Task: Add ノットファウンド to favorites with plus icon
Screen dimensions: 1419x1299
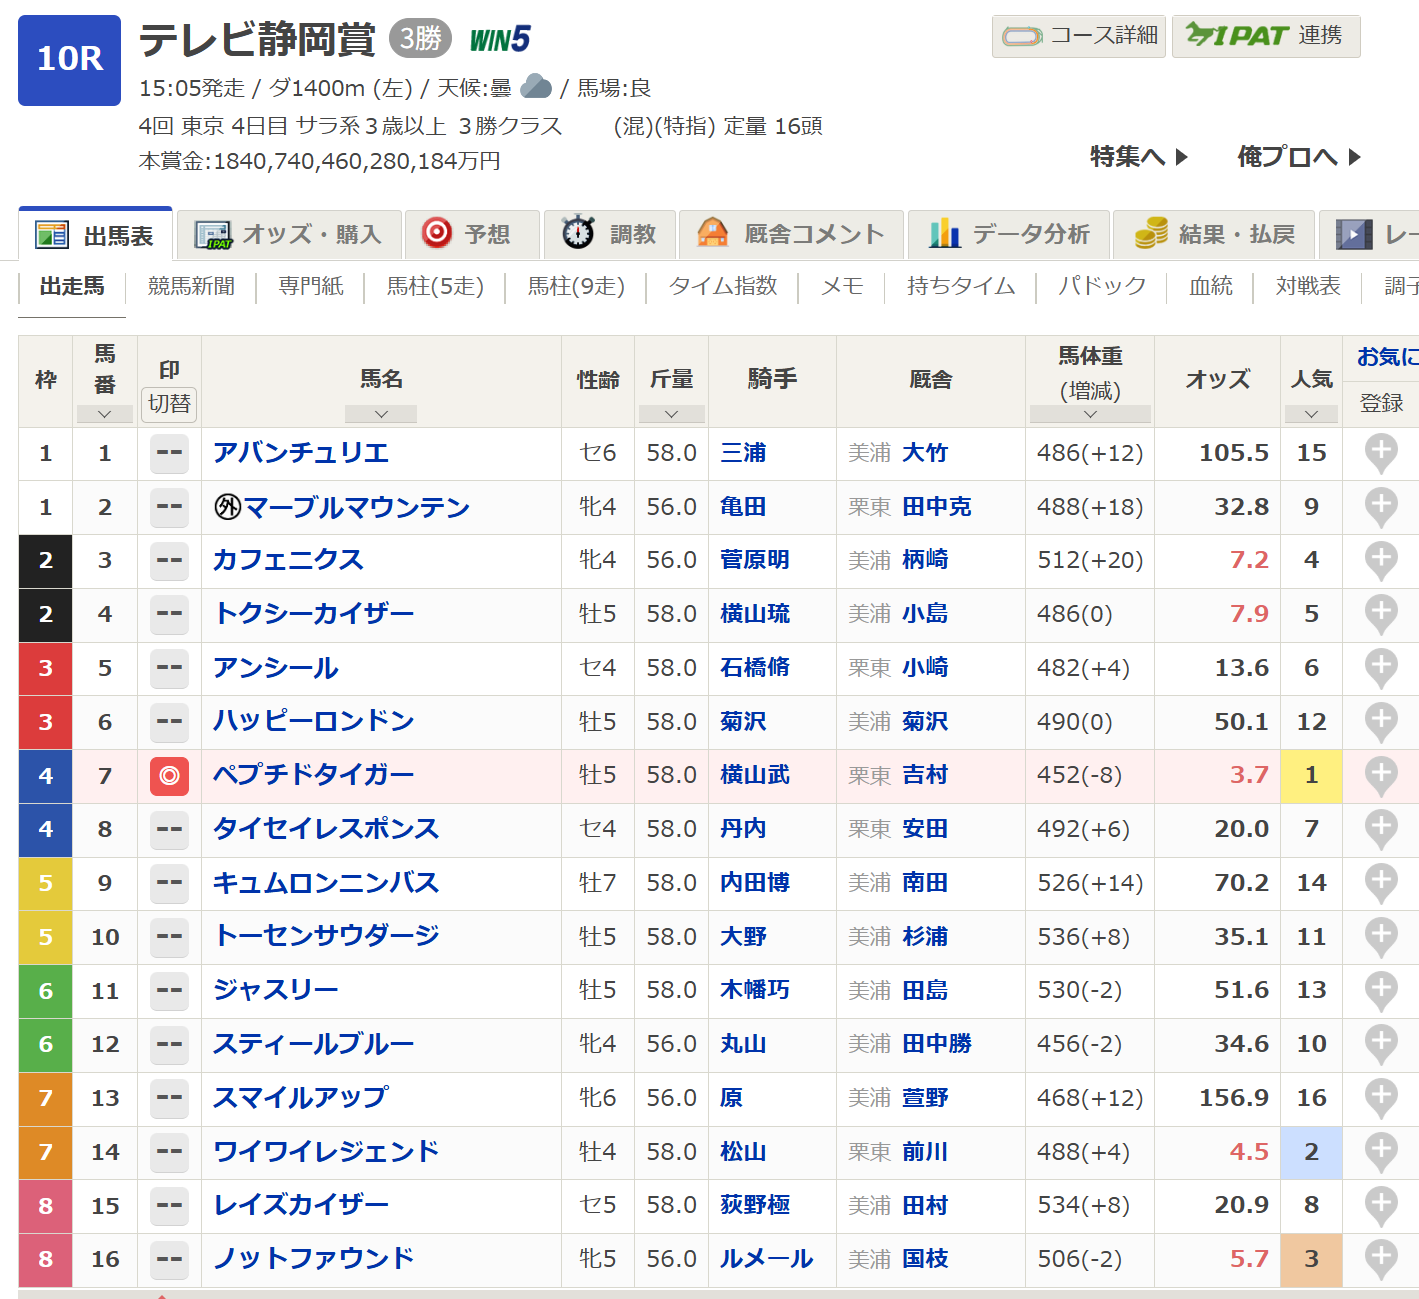Action: coord(1381,1259)
